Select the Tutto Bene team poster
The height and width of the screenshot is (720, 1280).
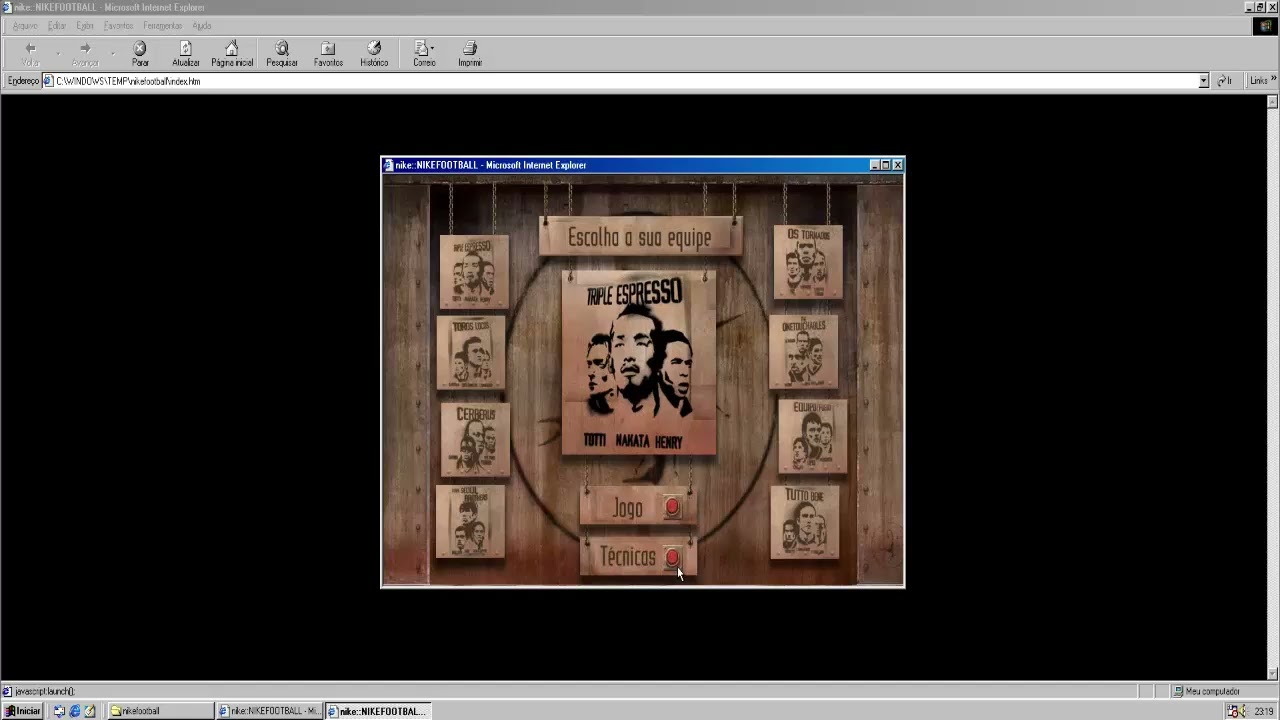coord(805,523)
